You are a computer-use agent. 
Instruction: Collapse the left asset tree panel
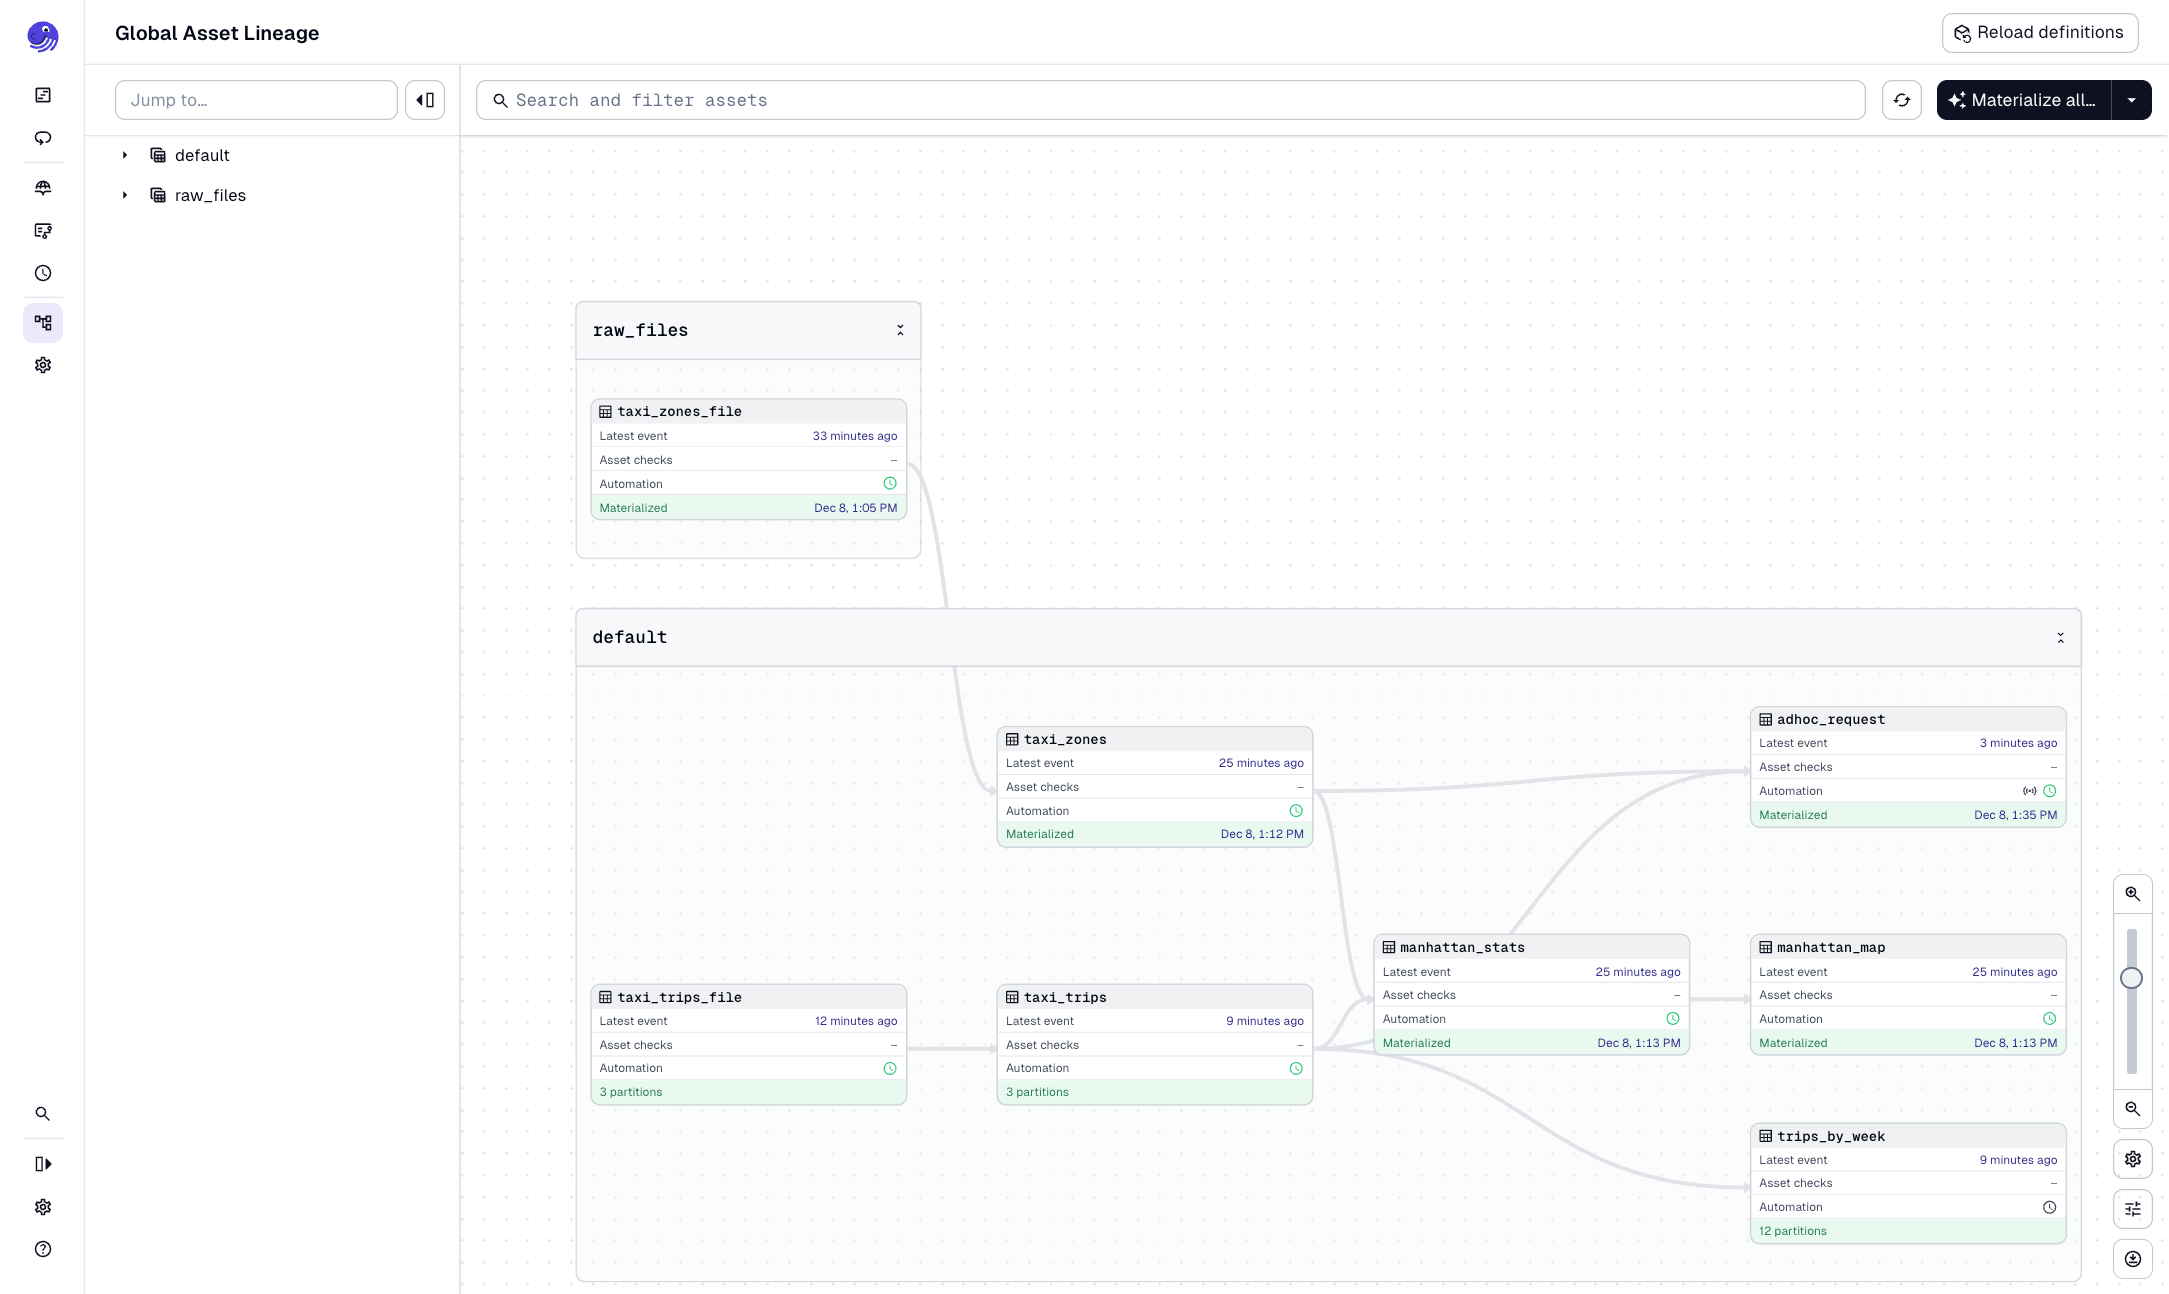pyautogui.click(x=424, y=100)
